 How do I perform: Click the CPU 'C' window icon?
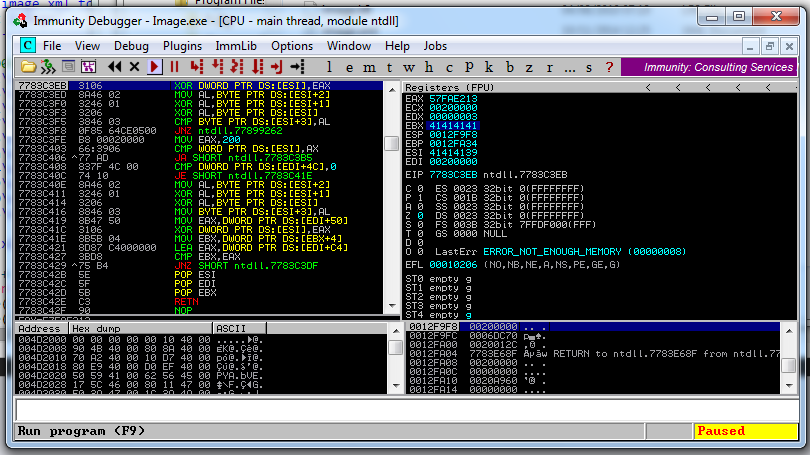pyautogui.click(x=27, y=45)
